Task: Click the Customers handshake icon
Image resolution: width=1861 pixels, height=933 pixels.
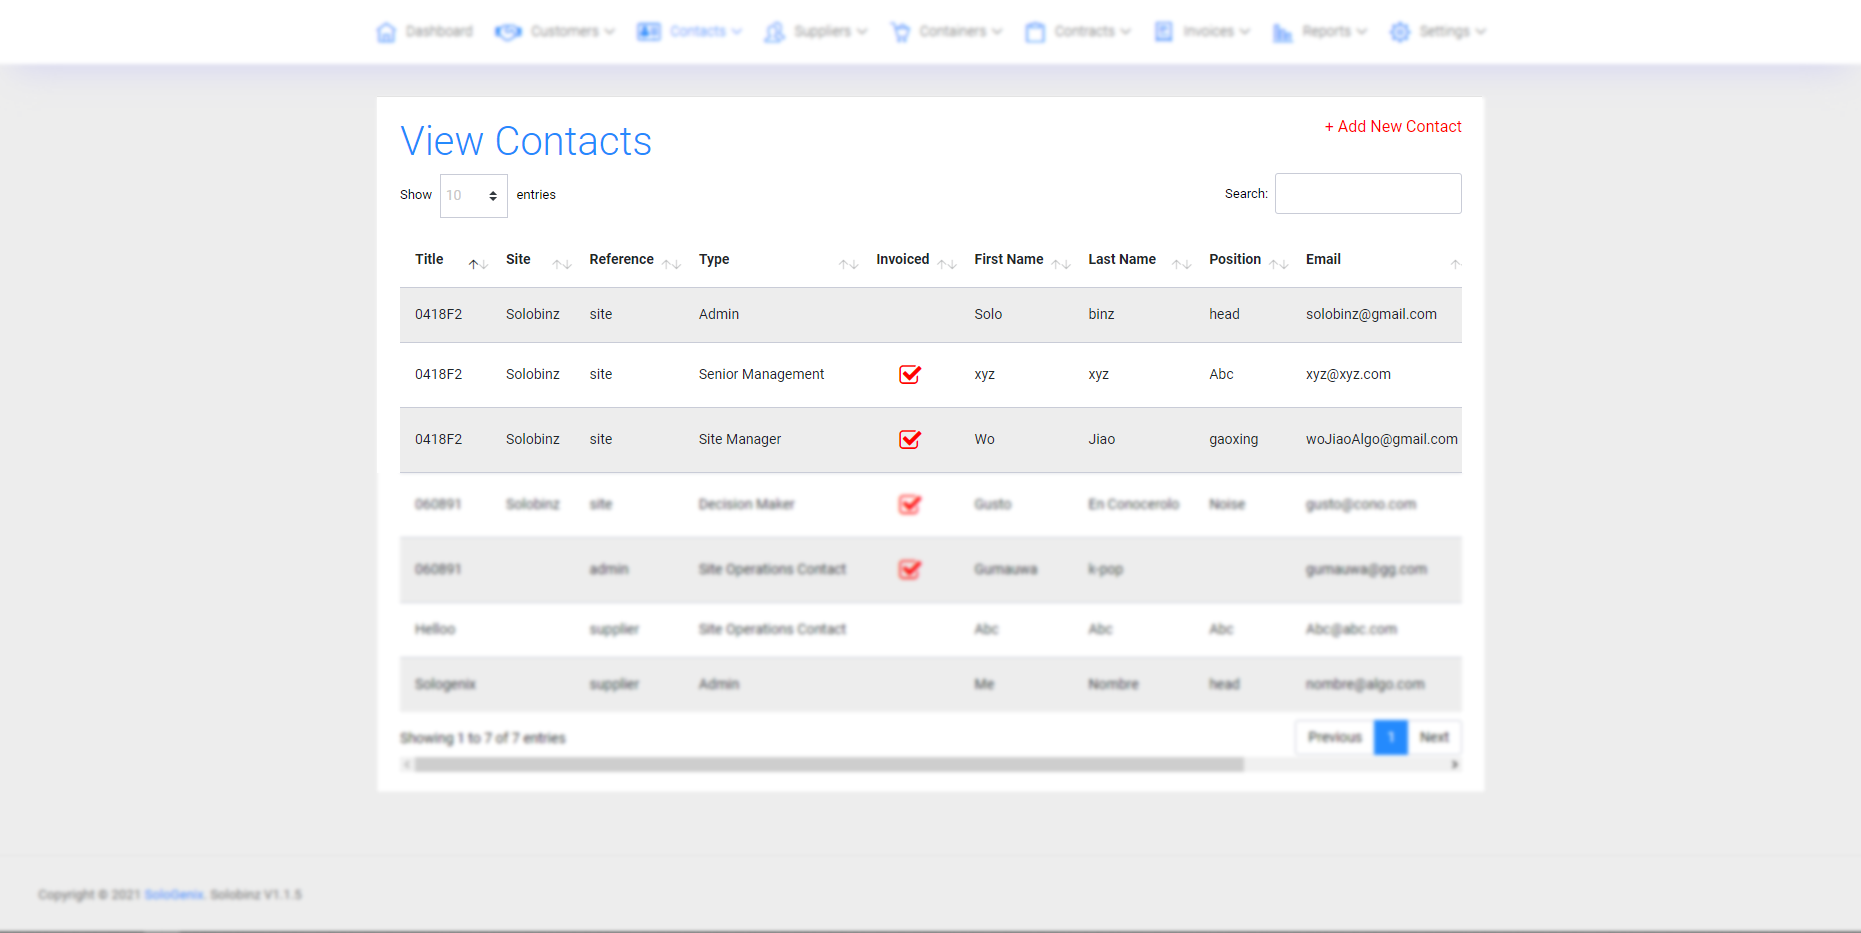Action: pyautogui.click(x=508, y=32)
